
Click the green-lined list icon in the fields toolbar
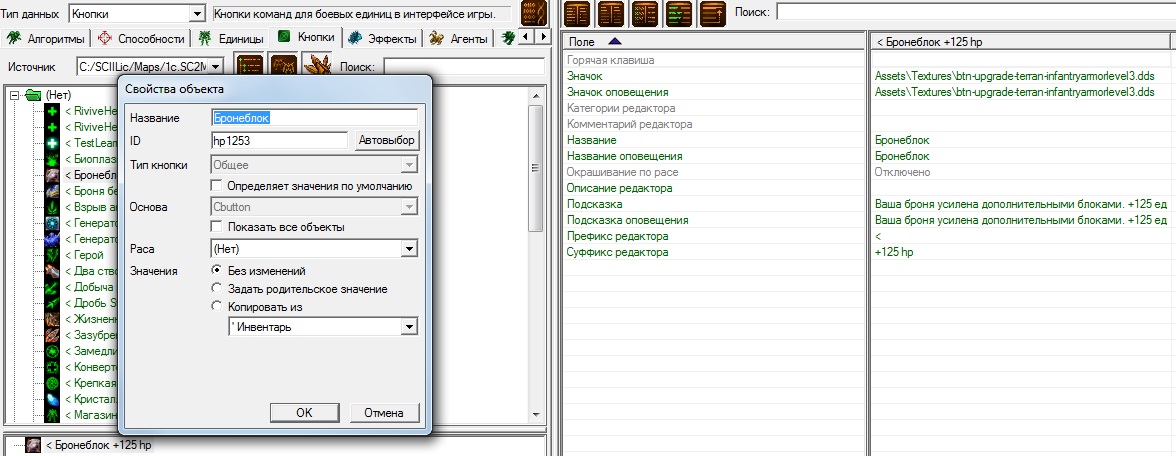pyautogui.click(x=680, y=13)
